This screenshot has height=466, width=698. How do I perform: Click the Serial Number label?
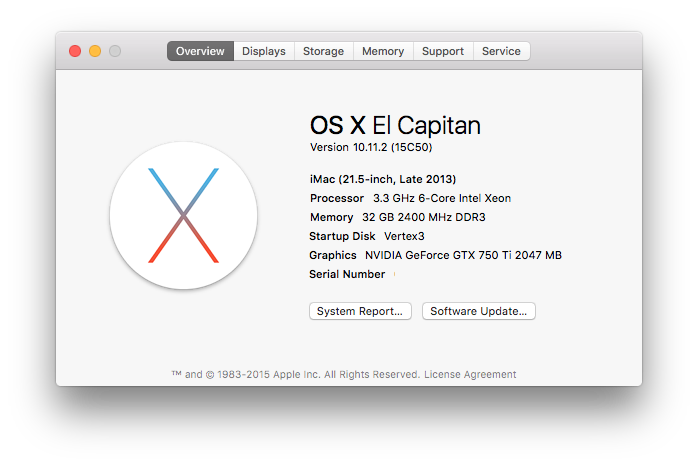tap(347, 274)
